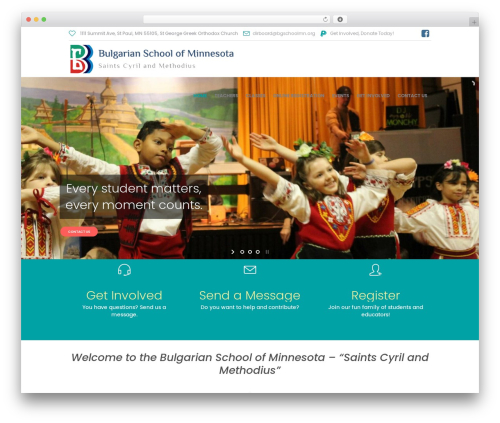Screen dimensions: 500x423
Task: Select the second slide dot
Action: [250, 252]
